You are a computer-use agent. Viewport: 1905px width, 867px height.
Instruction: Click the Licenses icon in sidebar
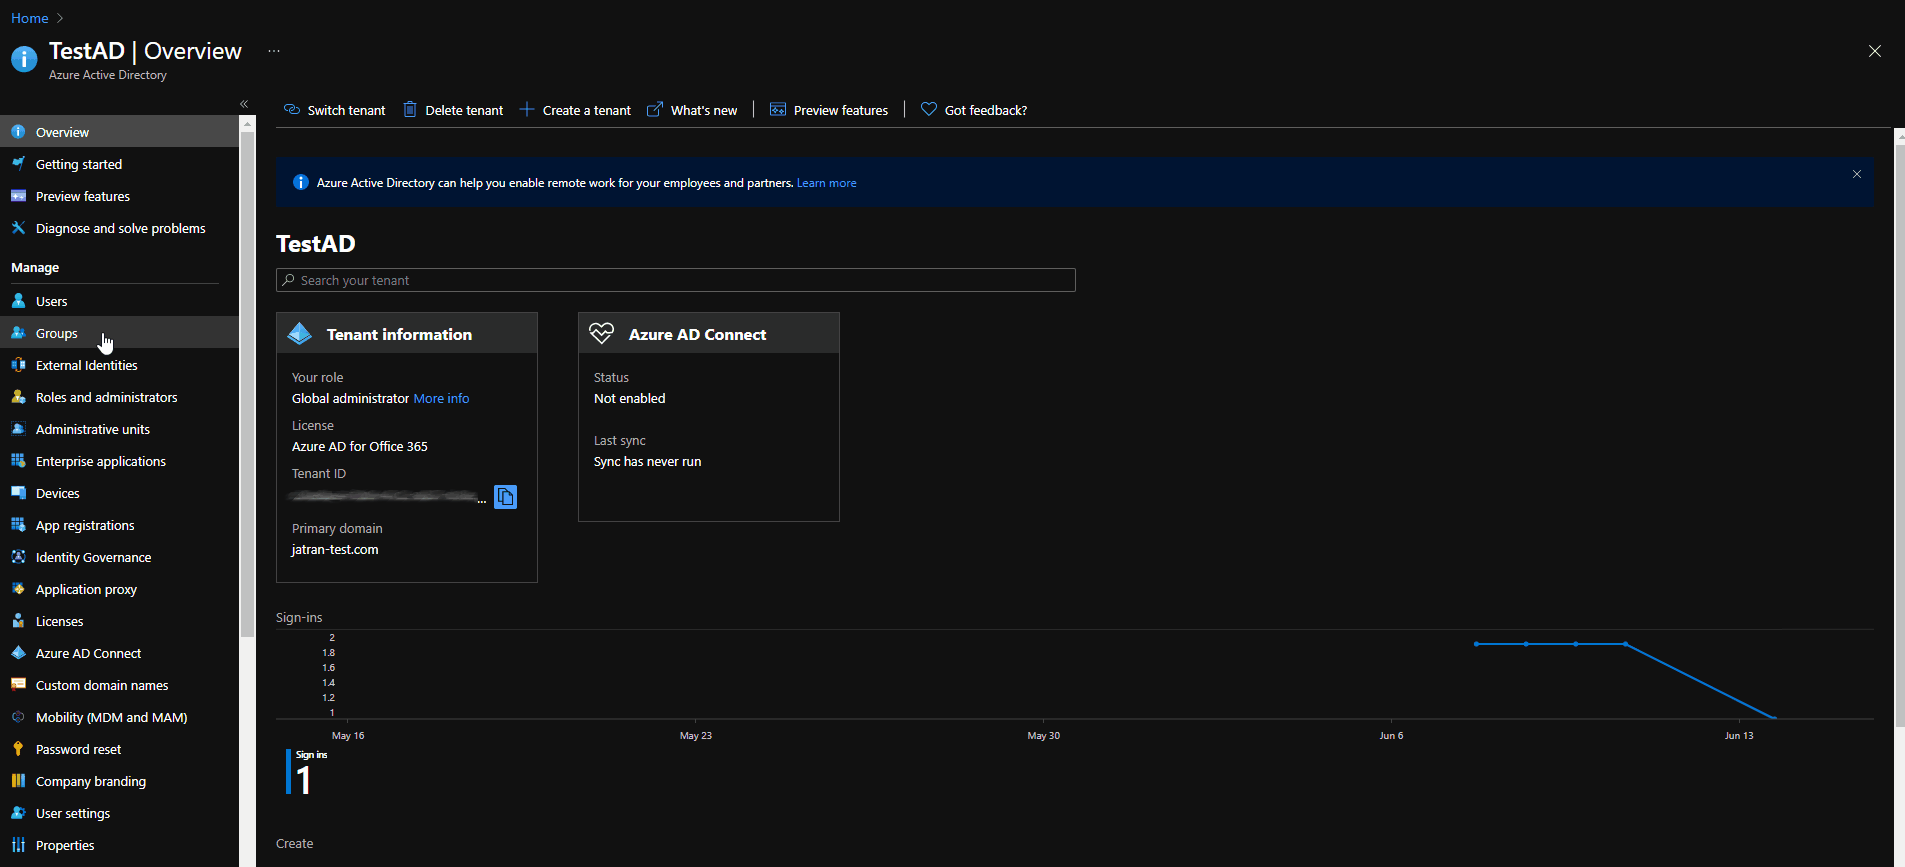point(18,621)
